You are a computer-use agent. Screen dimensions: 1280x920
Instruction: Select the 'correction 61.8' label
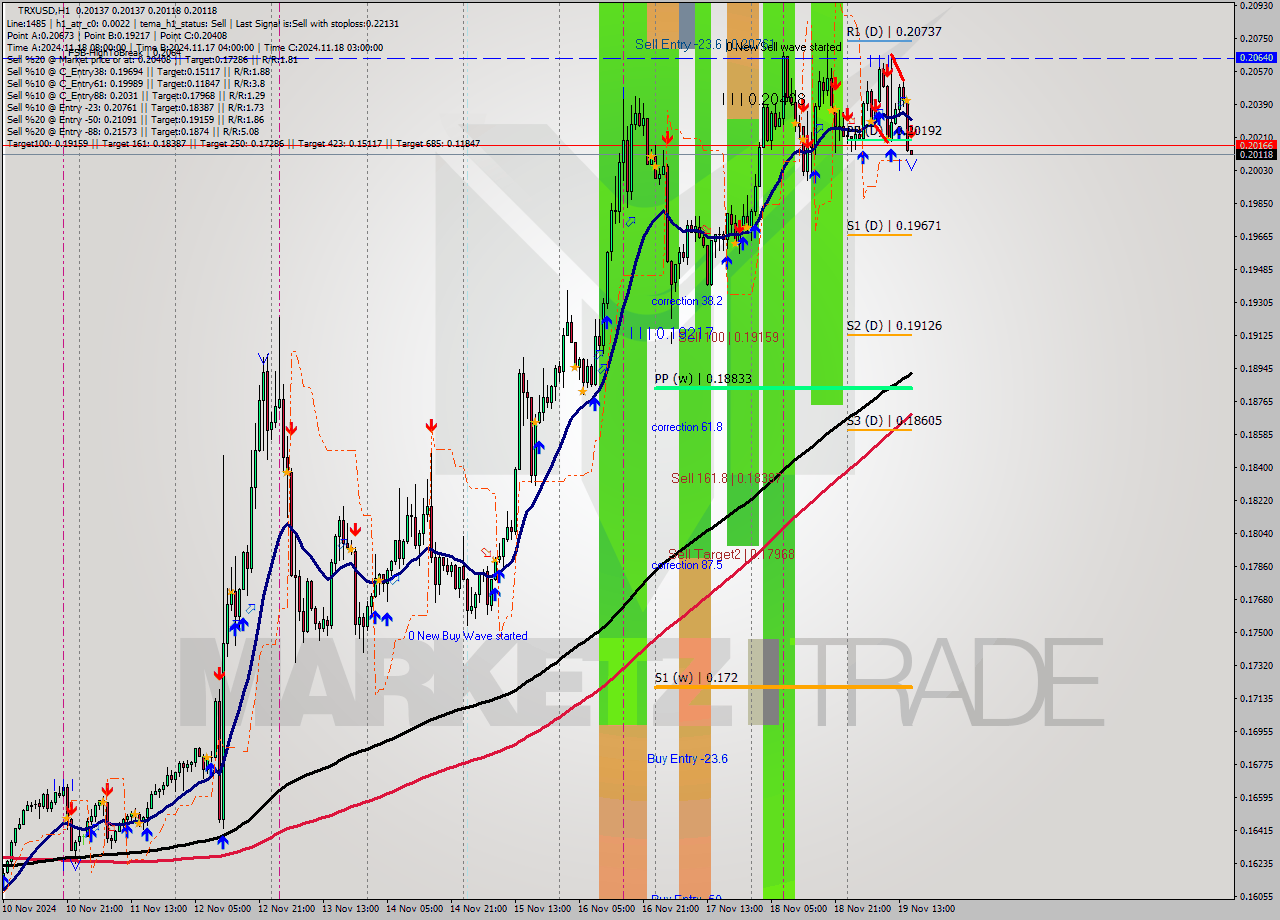(687, 427)
